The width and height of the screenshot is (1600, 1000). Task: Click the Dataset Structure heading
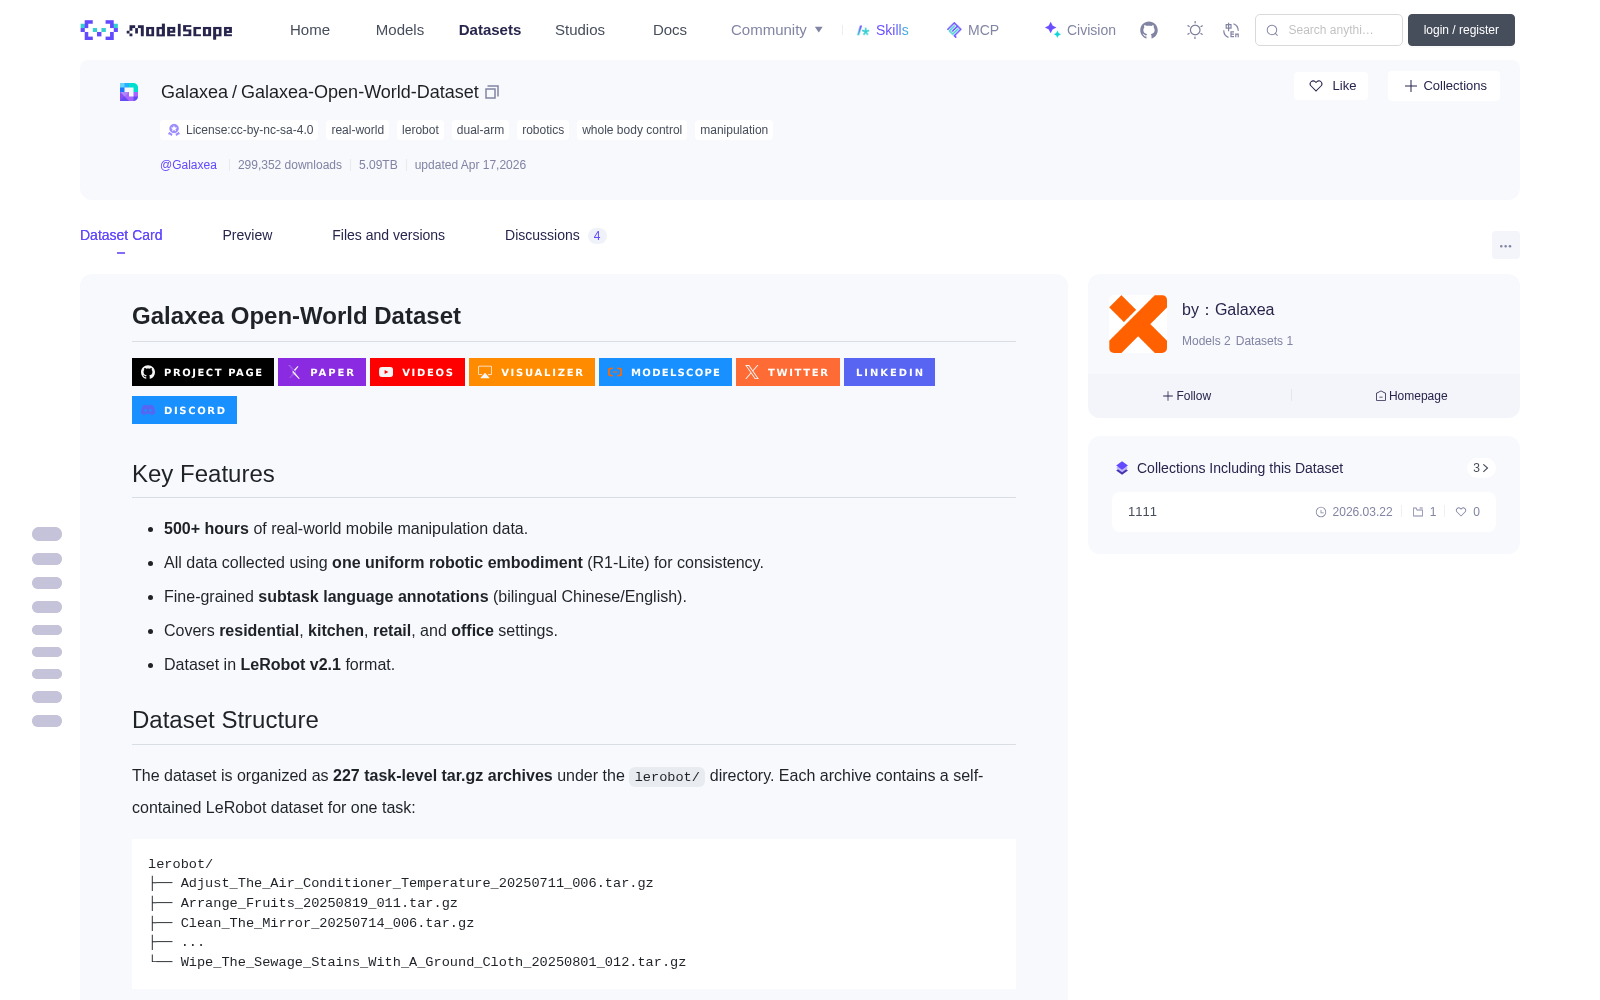225,720
